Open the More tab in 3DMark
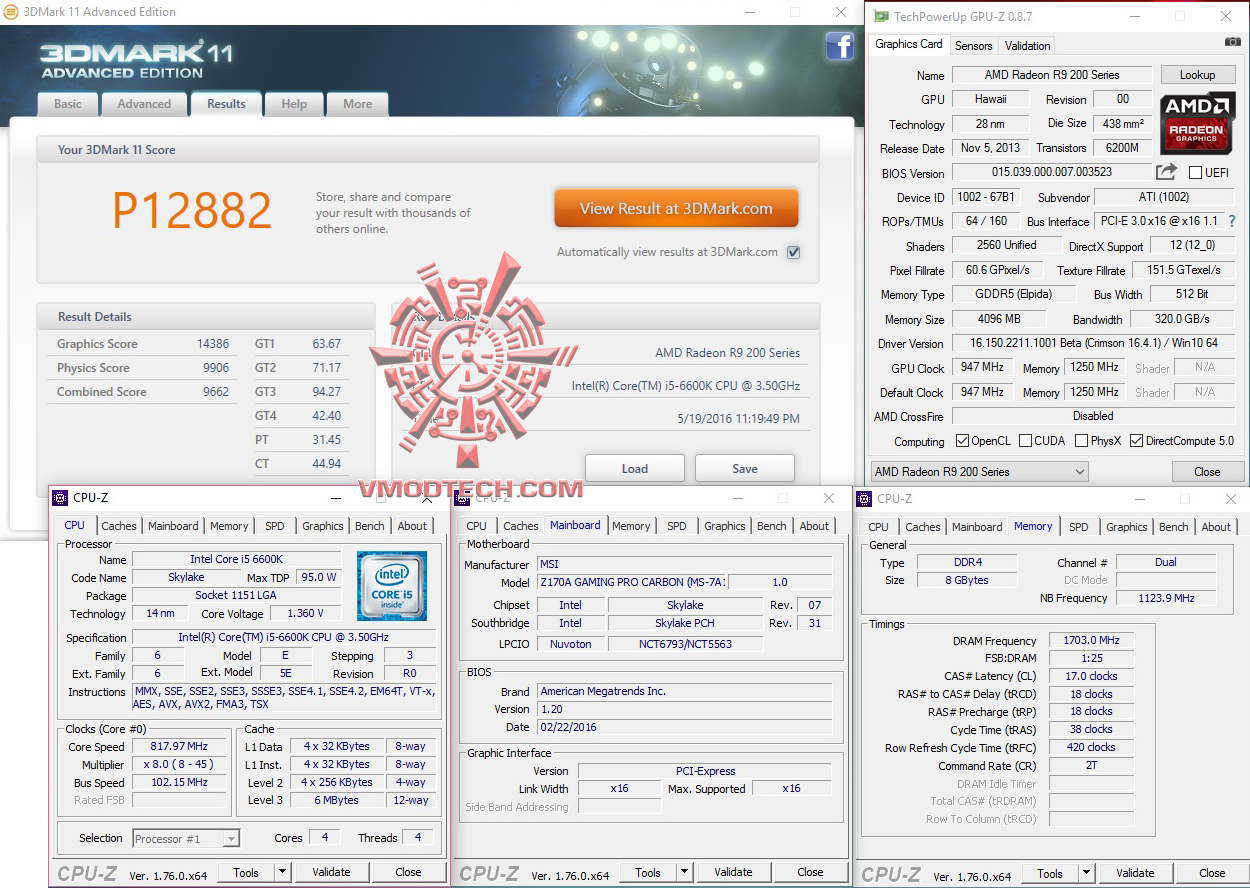The image size is (1250, 888). 357,104
